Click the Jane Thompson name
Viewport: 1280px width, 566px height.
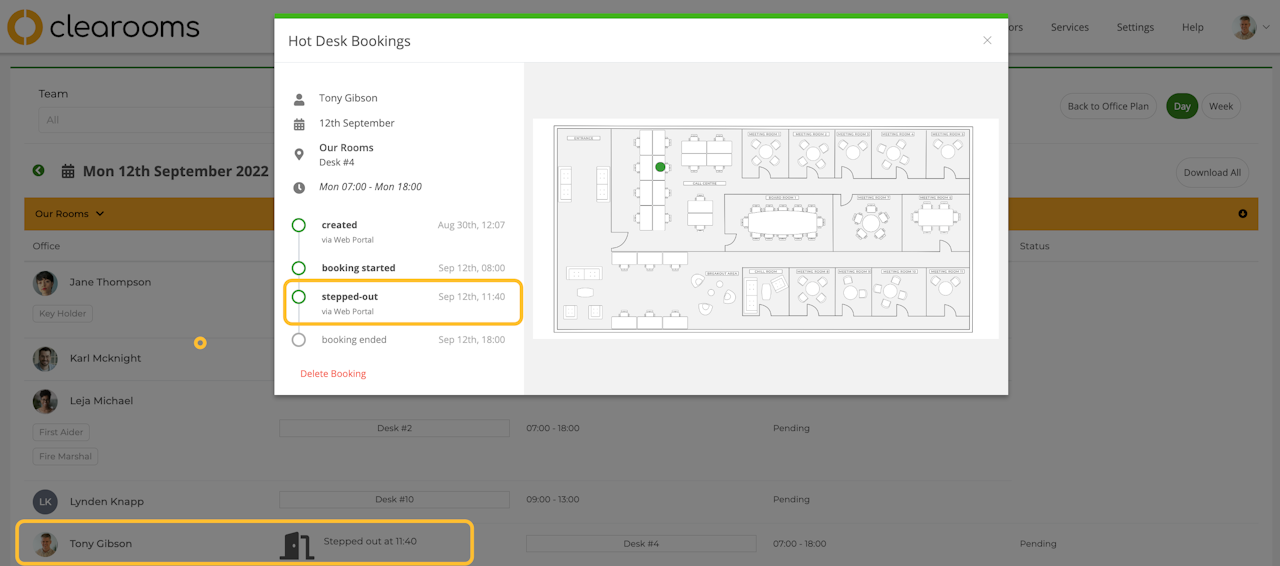point(110,282)
